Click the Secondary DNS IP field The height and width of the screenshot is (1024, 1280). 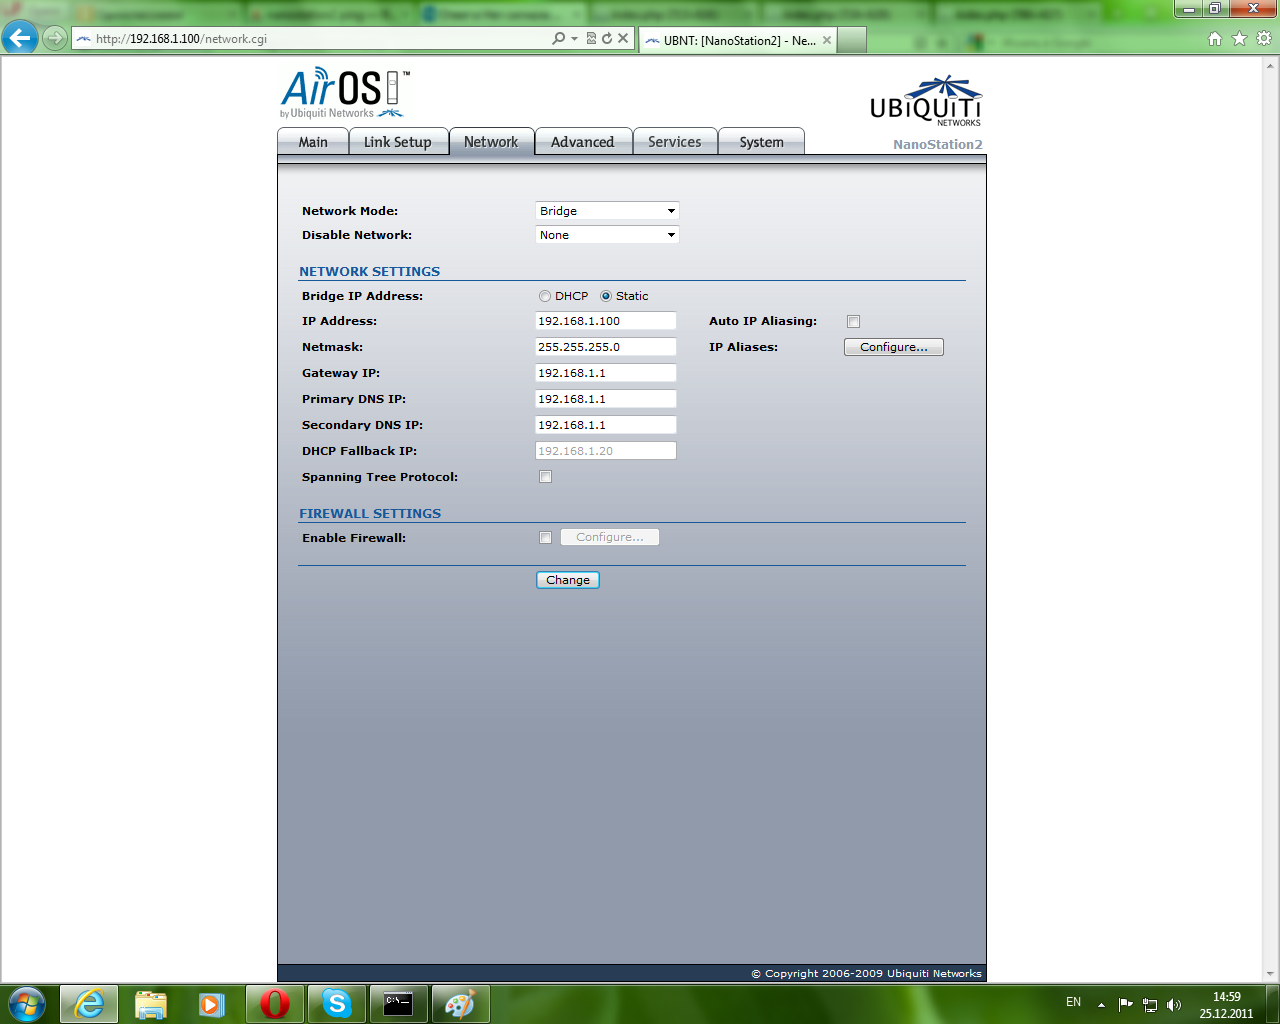tap(606, 425)
